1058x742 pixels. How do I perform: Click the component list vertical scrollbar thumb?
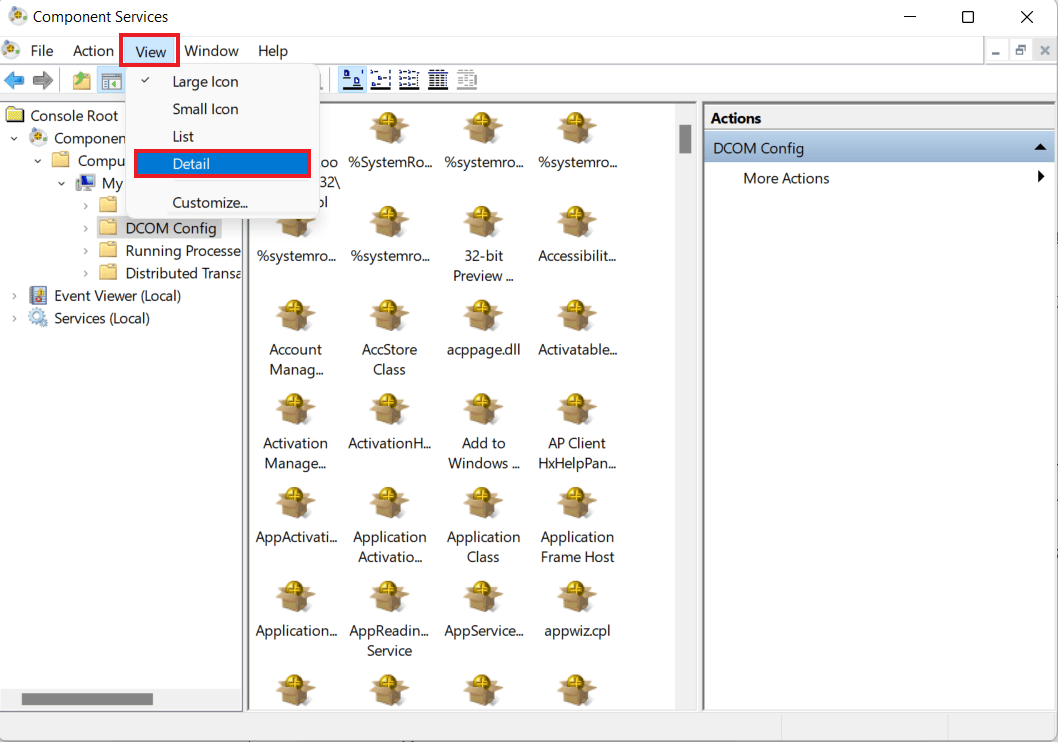(x=685, y=139)
